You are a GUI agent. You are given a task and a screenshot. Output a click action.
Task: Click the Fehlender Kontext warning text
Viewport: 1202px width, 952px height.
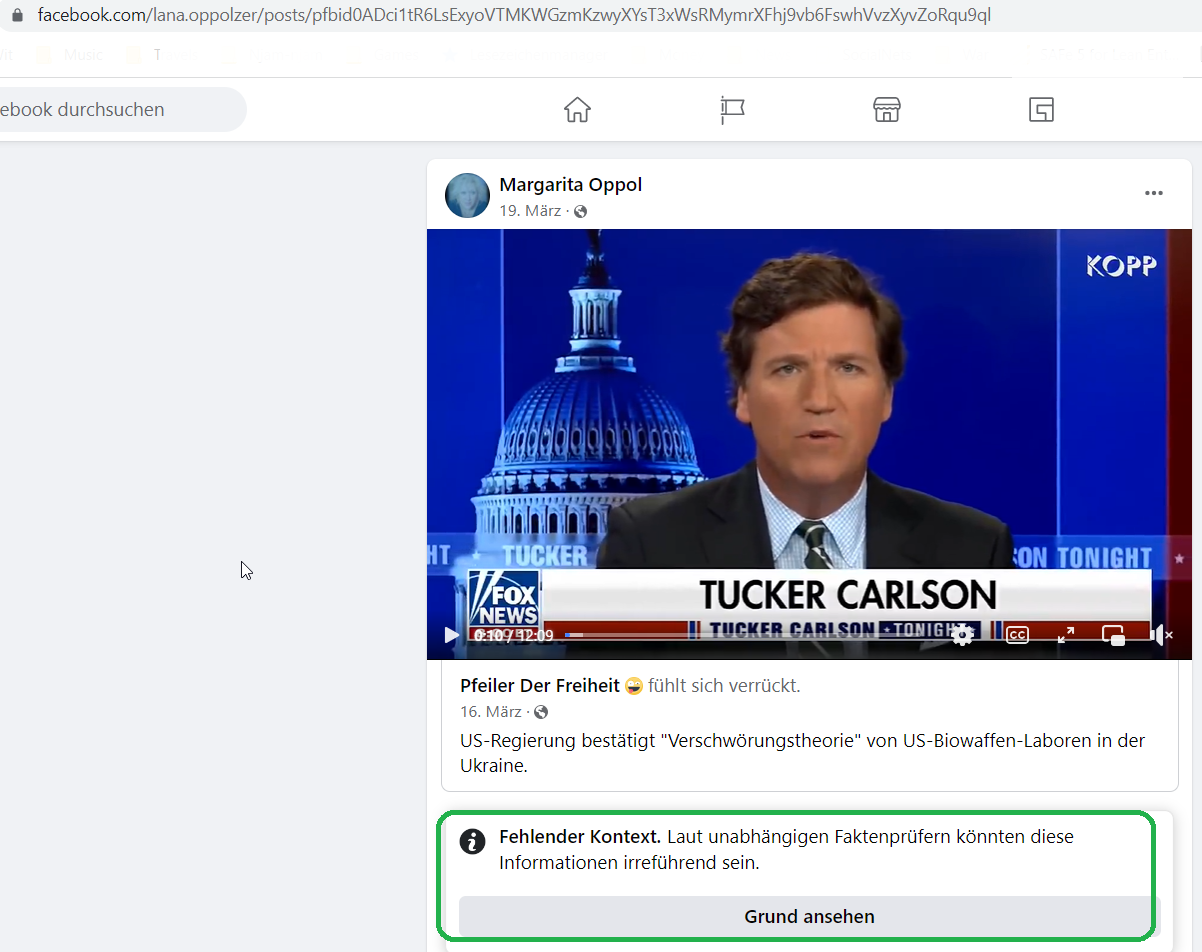[x=786, y=850]
